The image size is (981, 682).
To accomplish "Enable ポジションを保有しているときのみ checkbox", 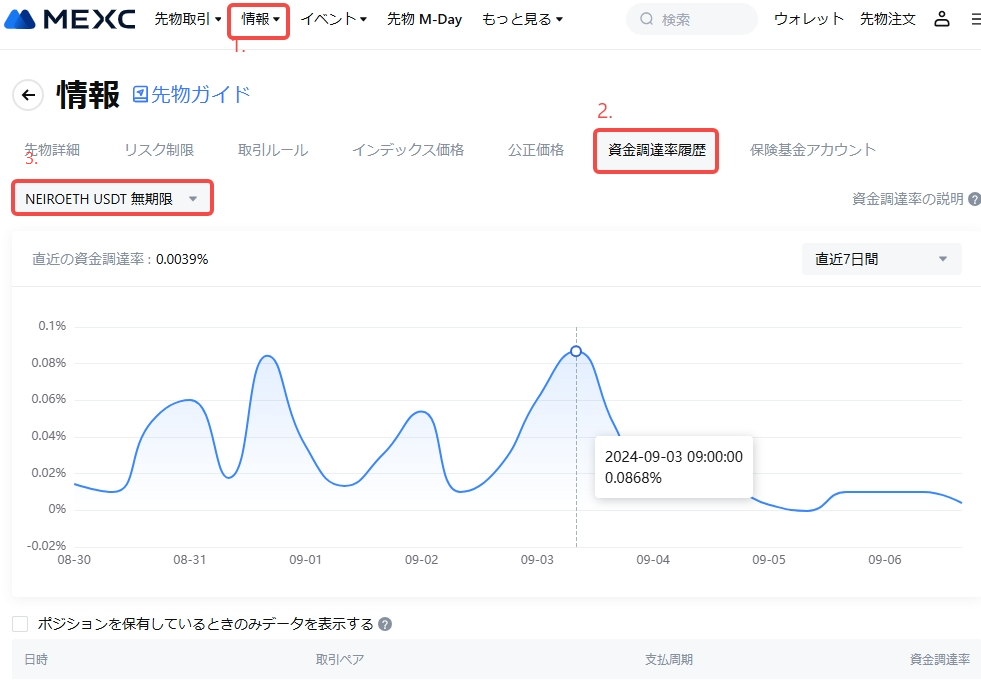I will pyautogui.click(x=20, y=624).
